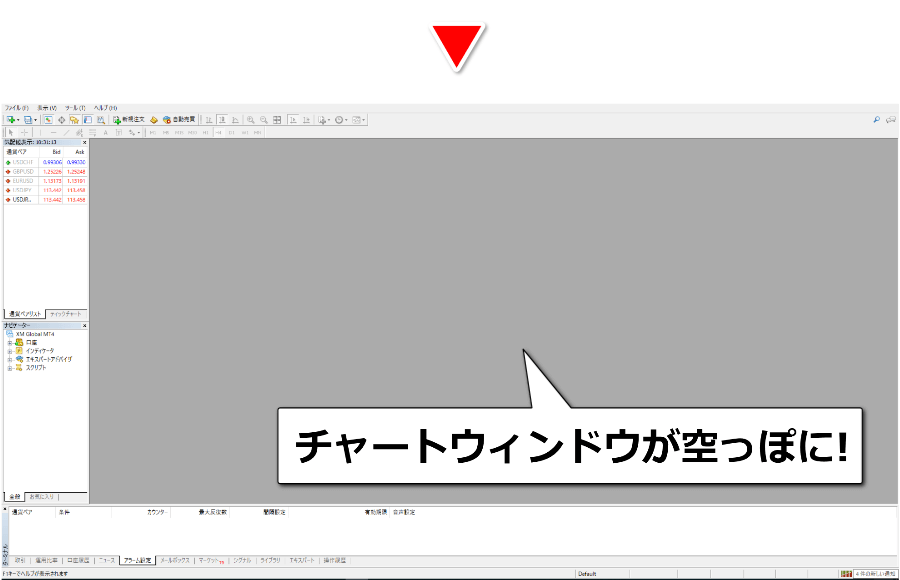Open the ファイル menu
Viewport: 900px width, 580px height.
click(x=17, y=108)
